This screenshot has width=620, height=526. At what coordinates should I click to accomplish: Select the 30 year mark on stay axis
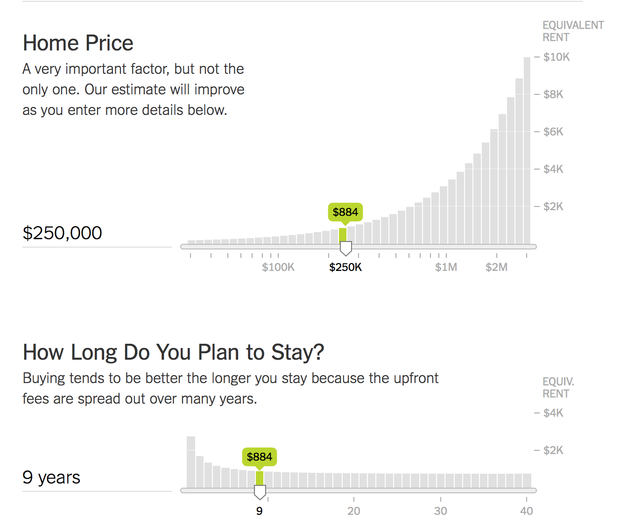pyautogui.click(x=441, y=511)
